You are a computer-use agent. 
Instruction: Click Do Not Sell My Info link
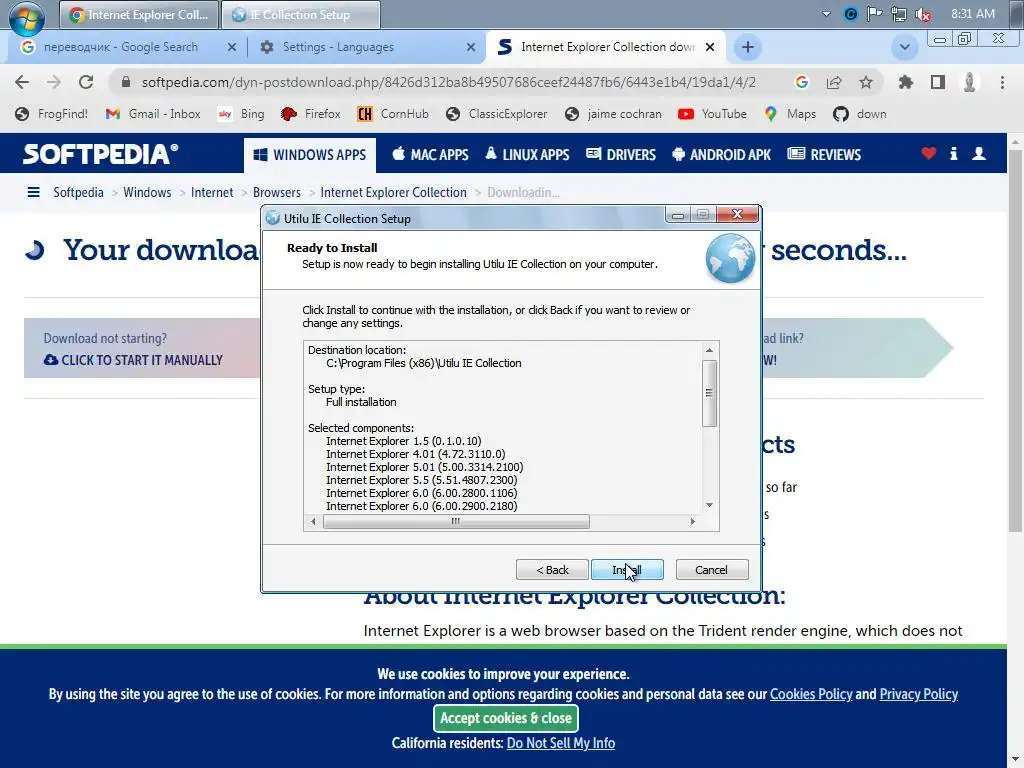(561, 743)
